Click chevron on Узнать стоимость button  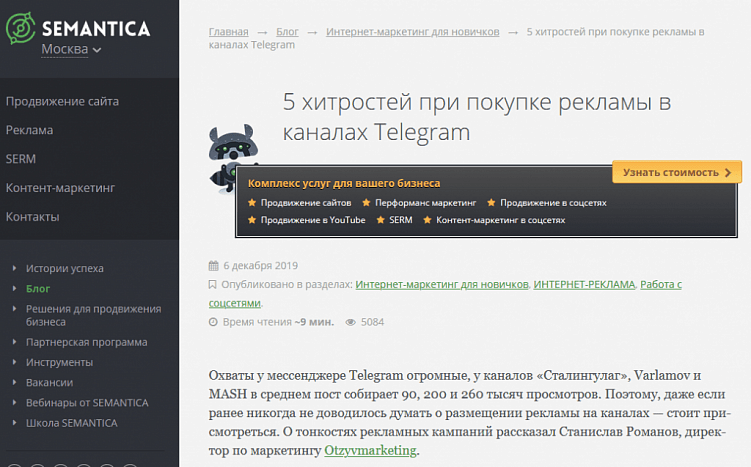pos(728,172)
